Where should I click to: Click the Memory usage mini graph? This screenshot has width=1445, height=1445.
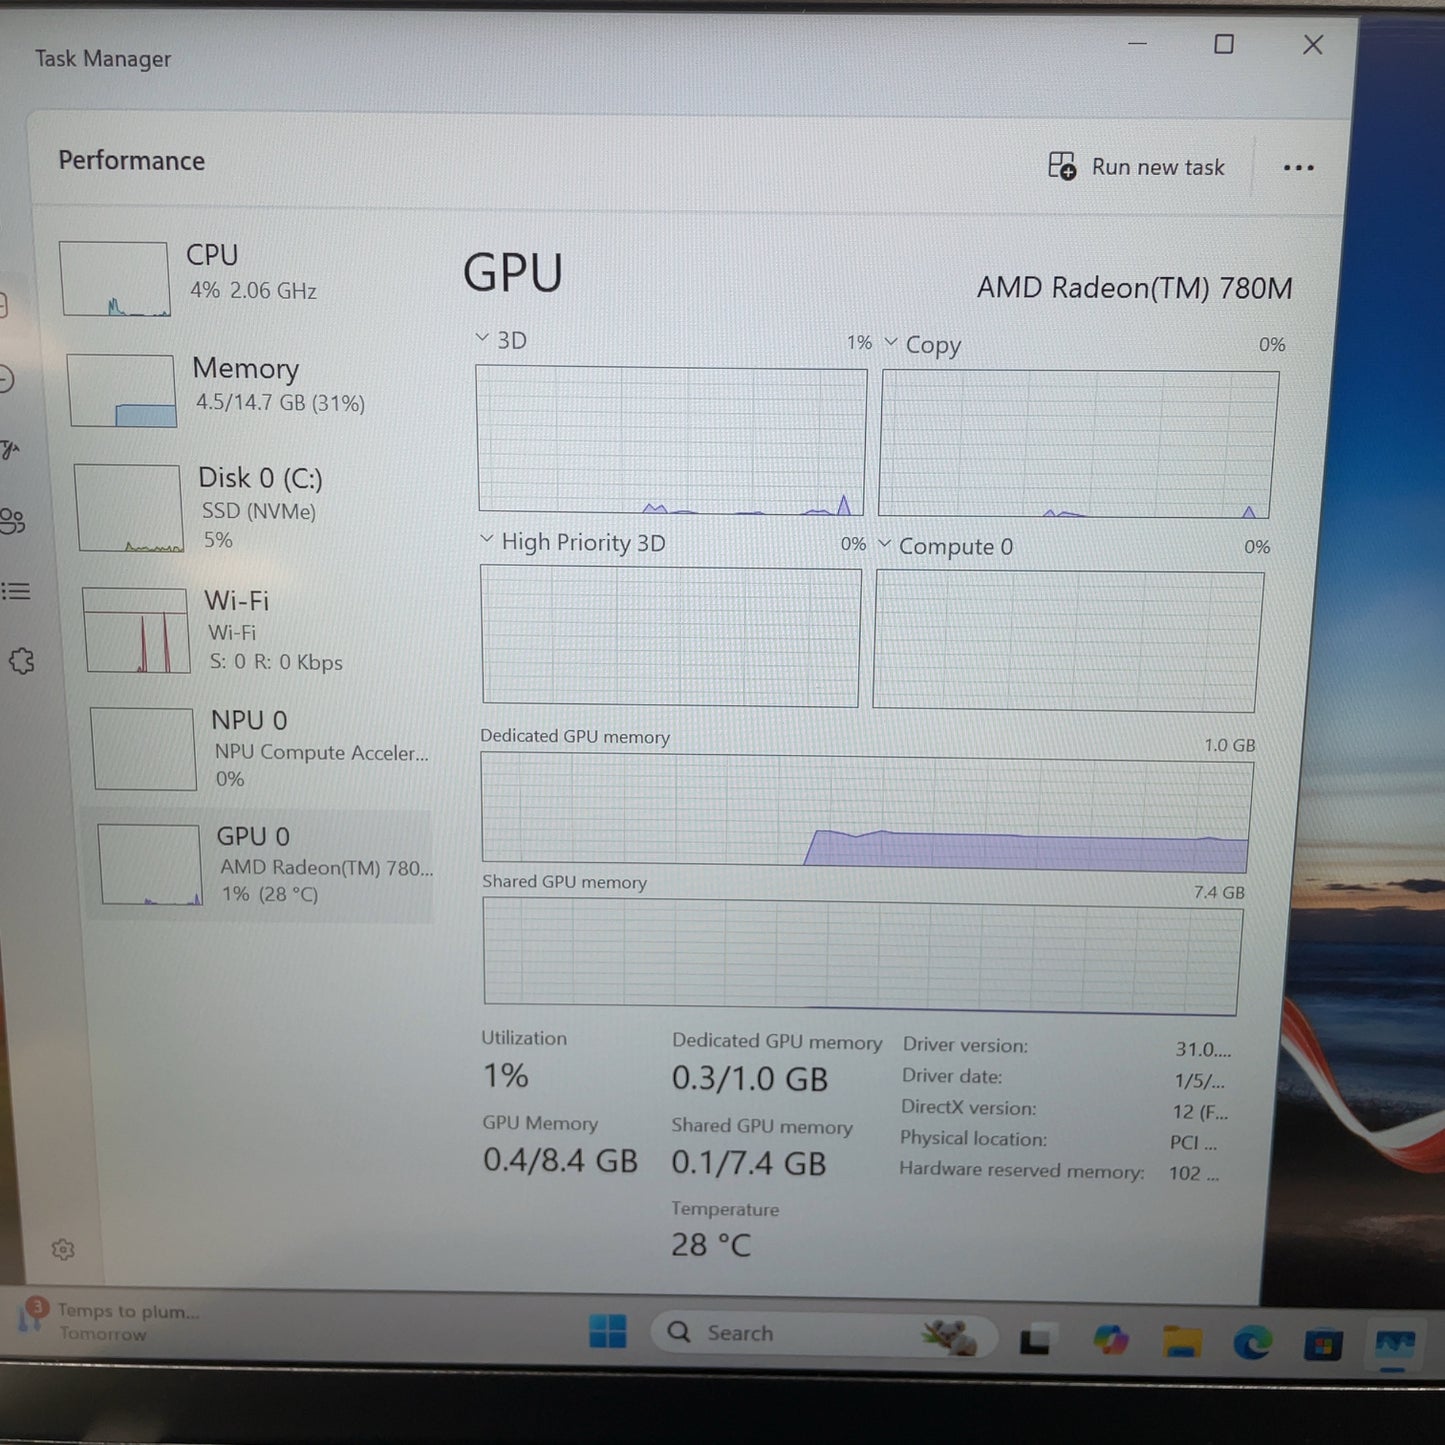pyautogui.click(x=122, y=391)
